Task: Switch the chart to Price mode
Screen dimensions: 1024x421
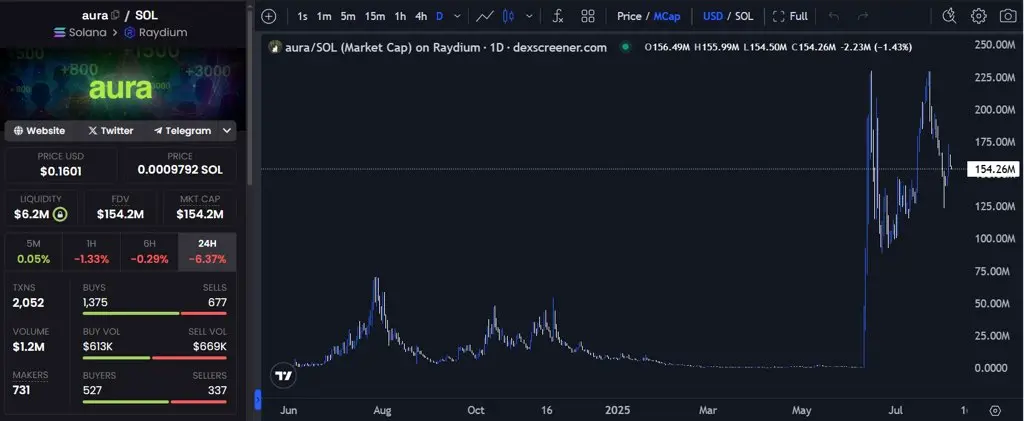Action: [x=629, y=16]
